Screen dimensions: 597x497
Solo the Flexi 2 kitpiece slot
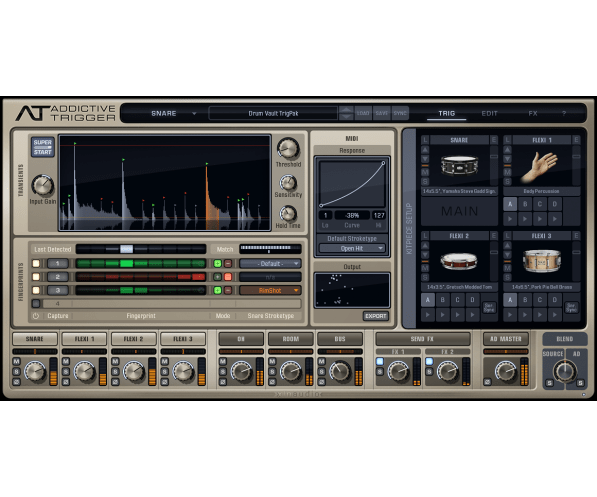(425, 277)
